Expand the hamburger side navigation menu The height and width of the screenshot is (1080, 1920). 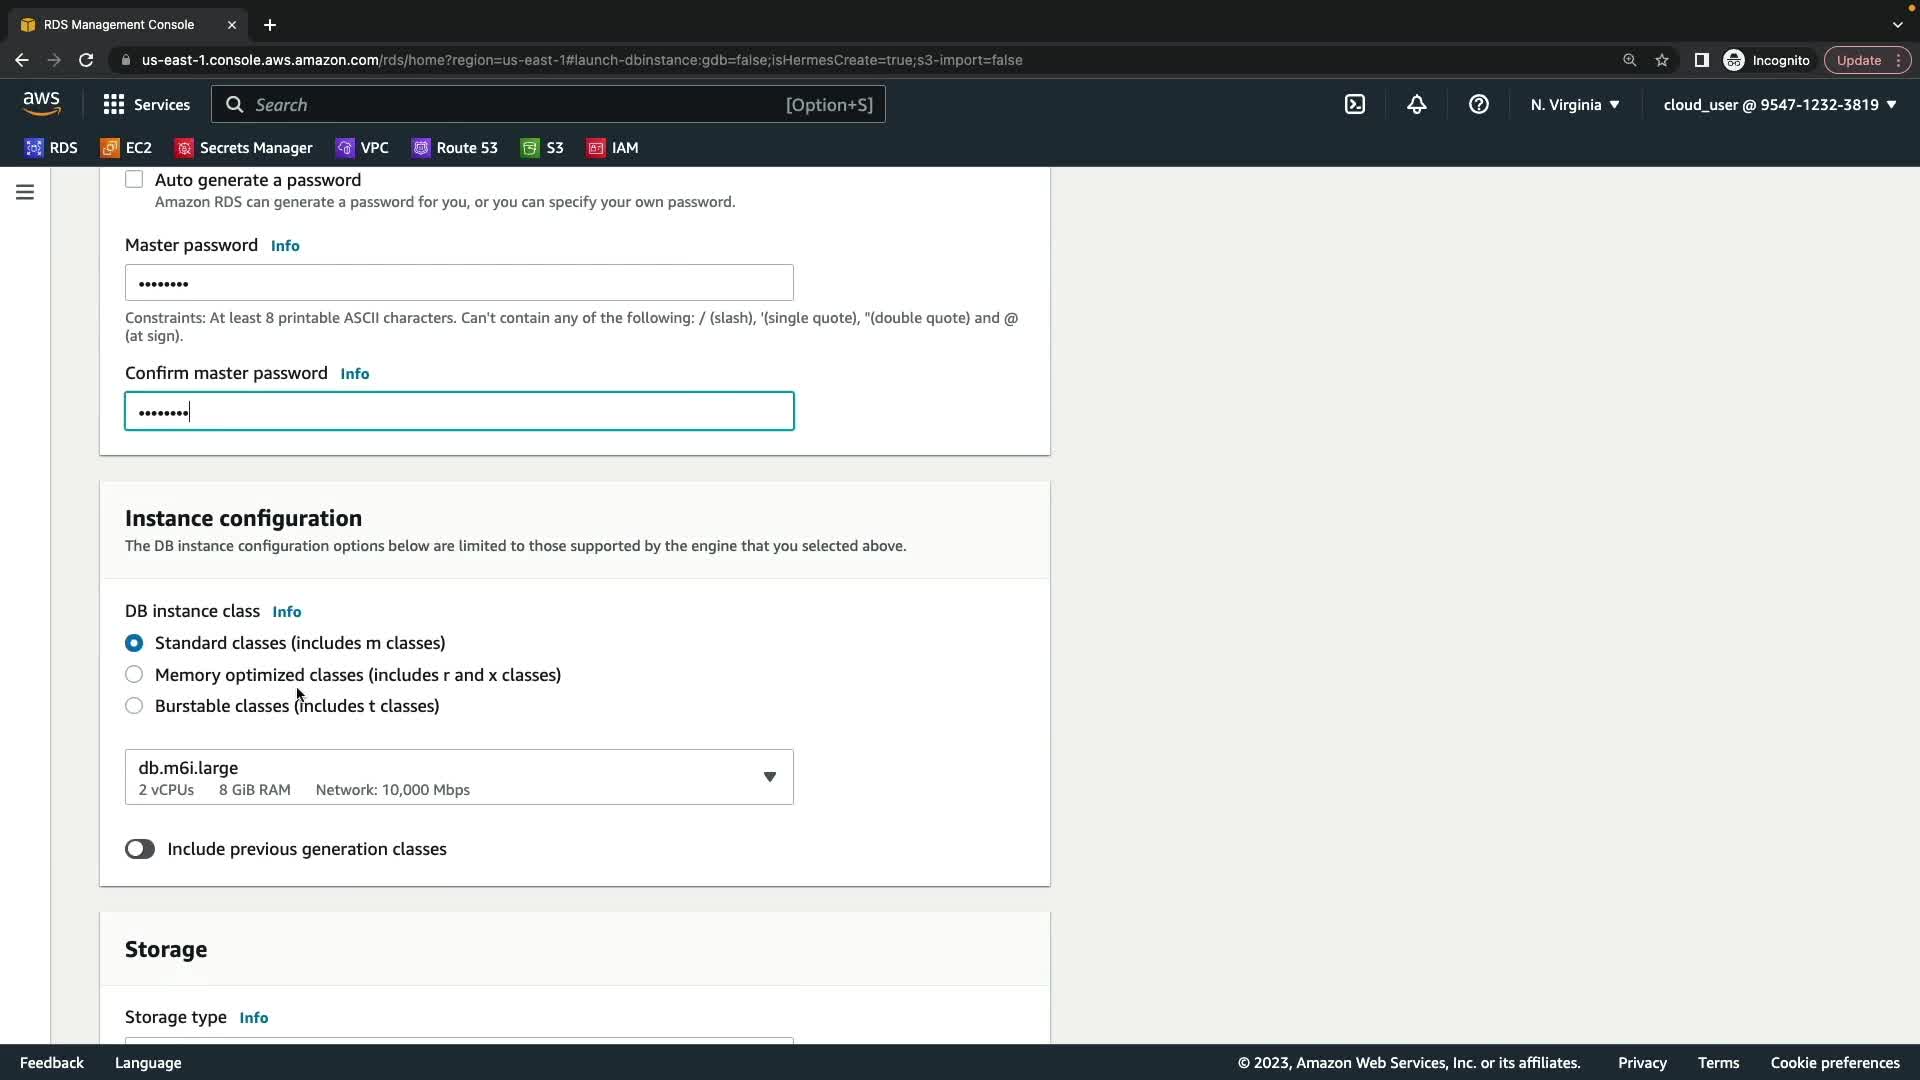pyautogui.click(x=25, y=191)
